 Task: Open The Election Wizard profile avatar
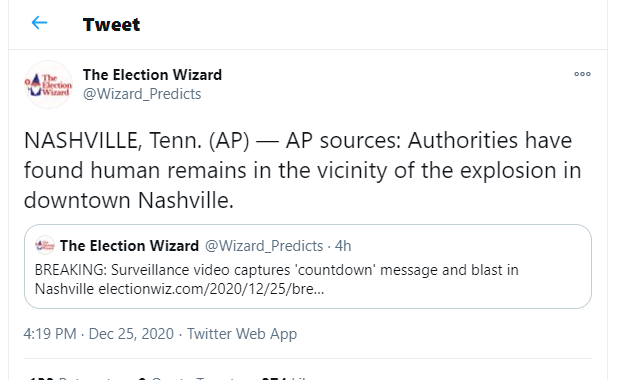(x=48, y=84)
